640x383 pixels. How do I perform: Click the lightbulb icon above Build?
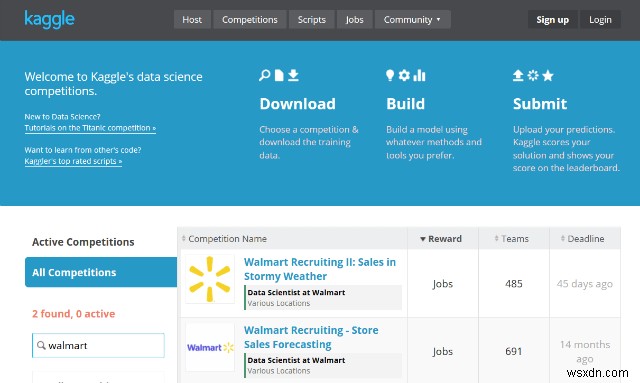[x=390, y=76]
